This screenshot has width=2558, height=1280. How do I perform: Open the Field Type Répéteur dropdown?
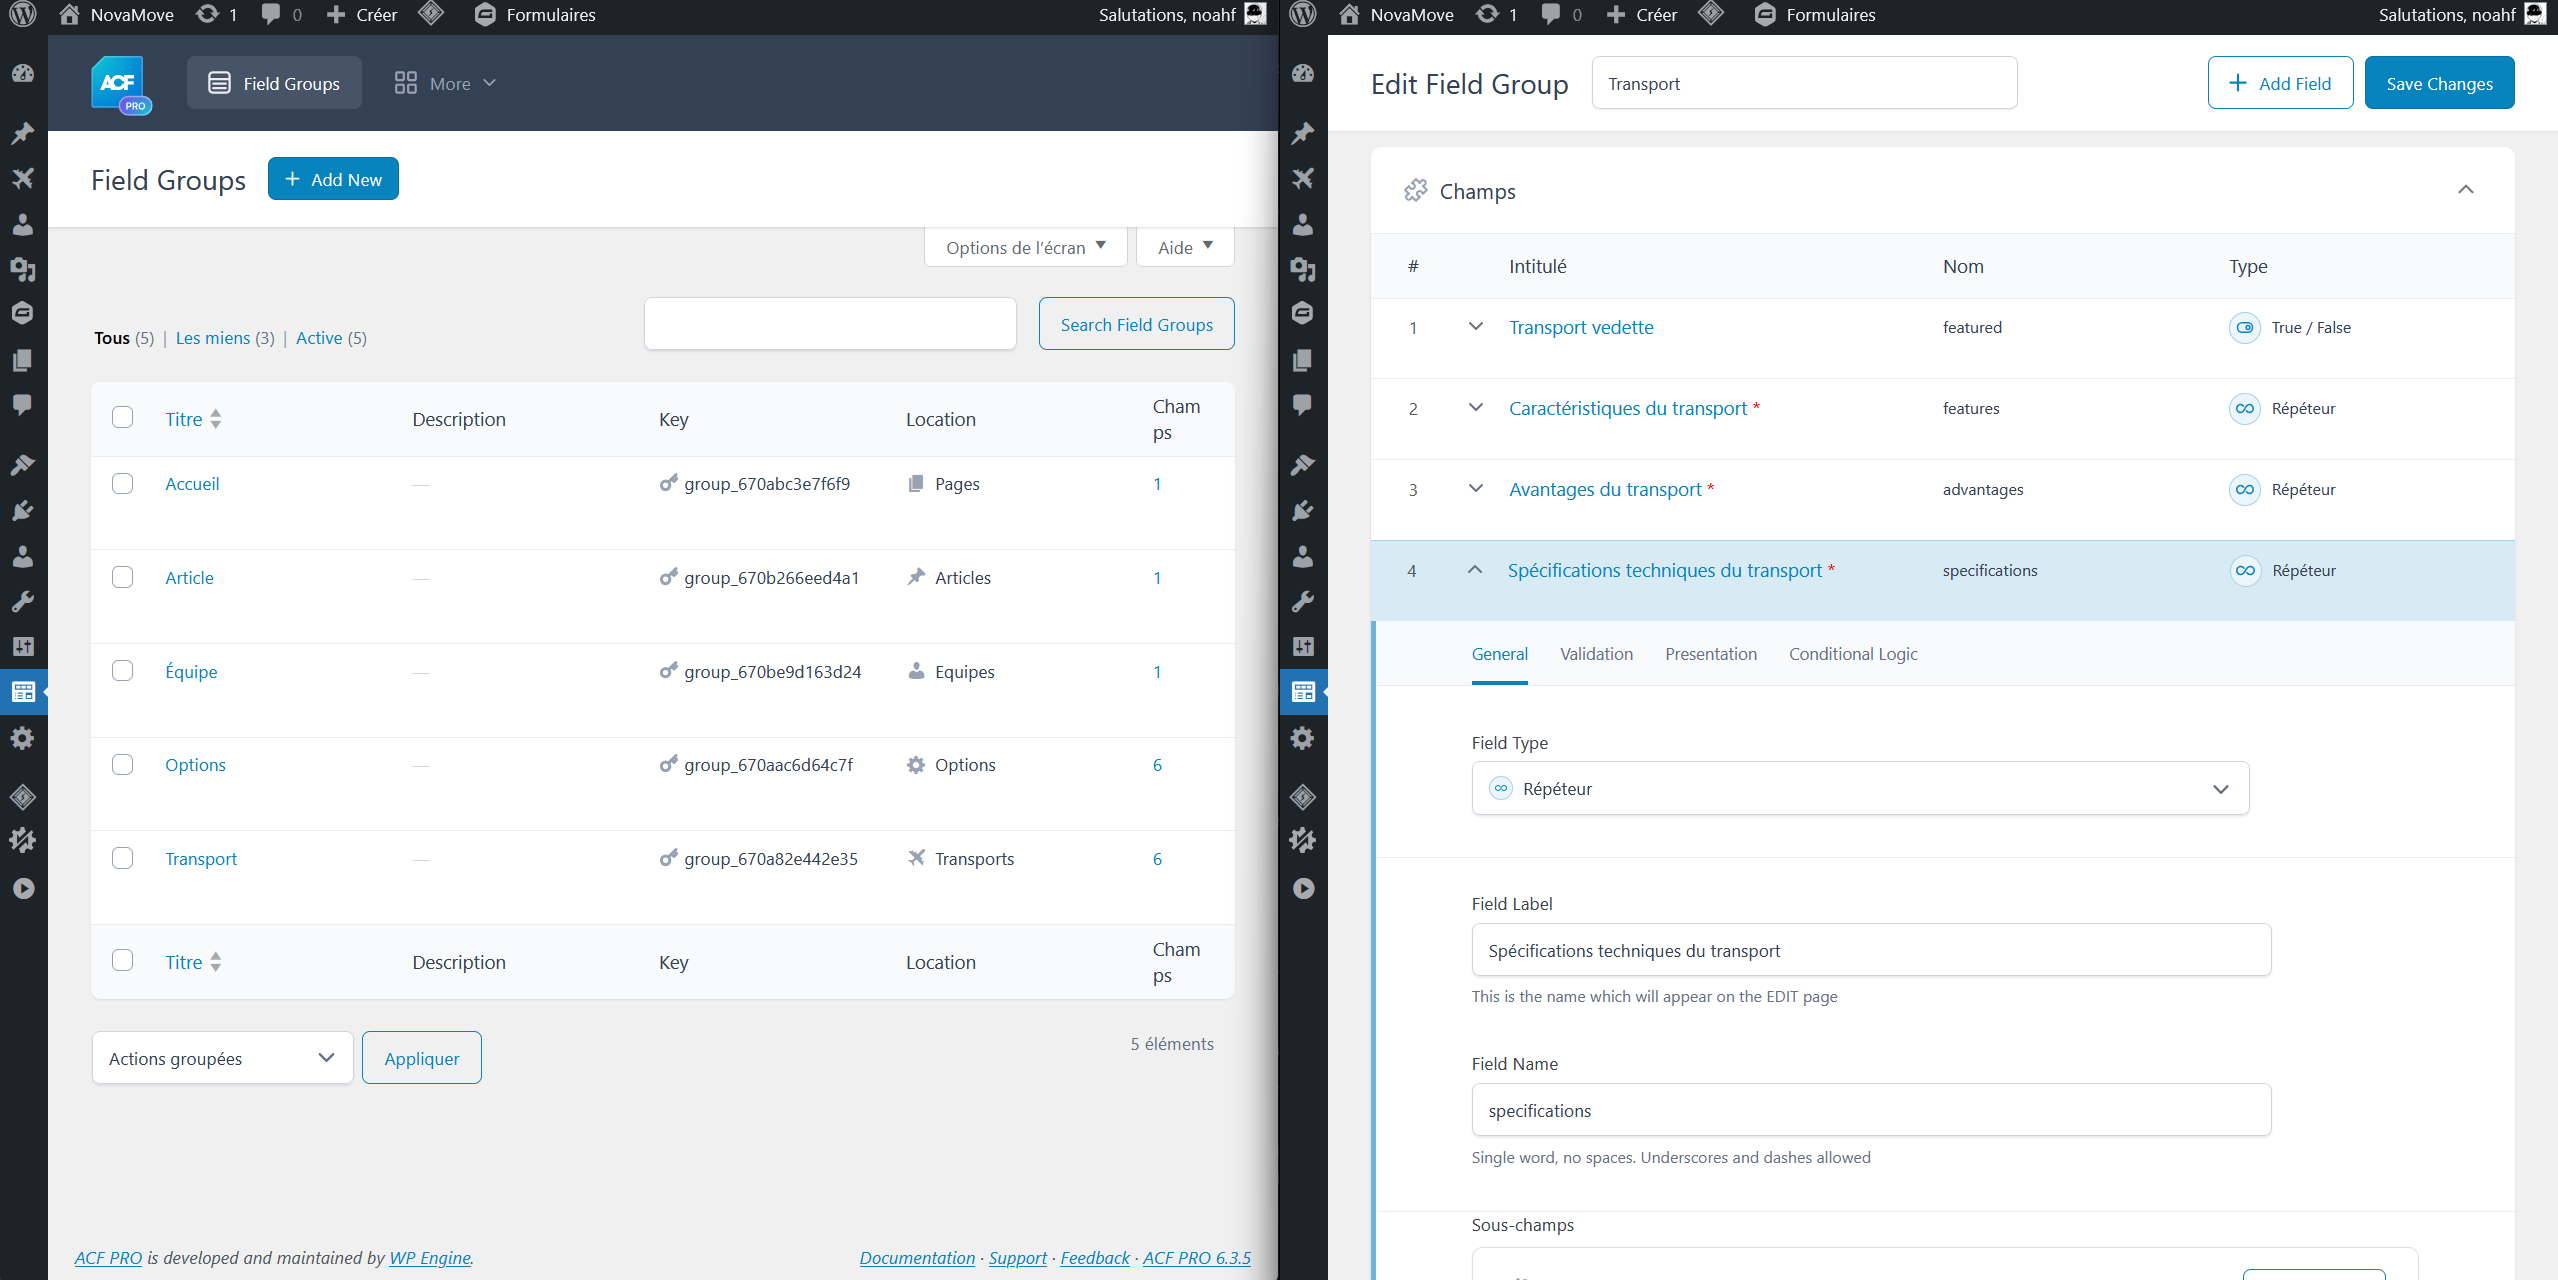pos(1859,789)
